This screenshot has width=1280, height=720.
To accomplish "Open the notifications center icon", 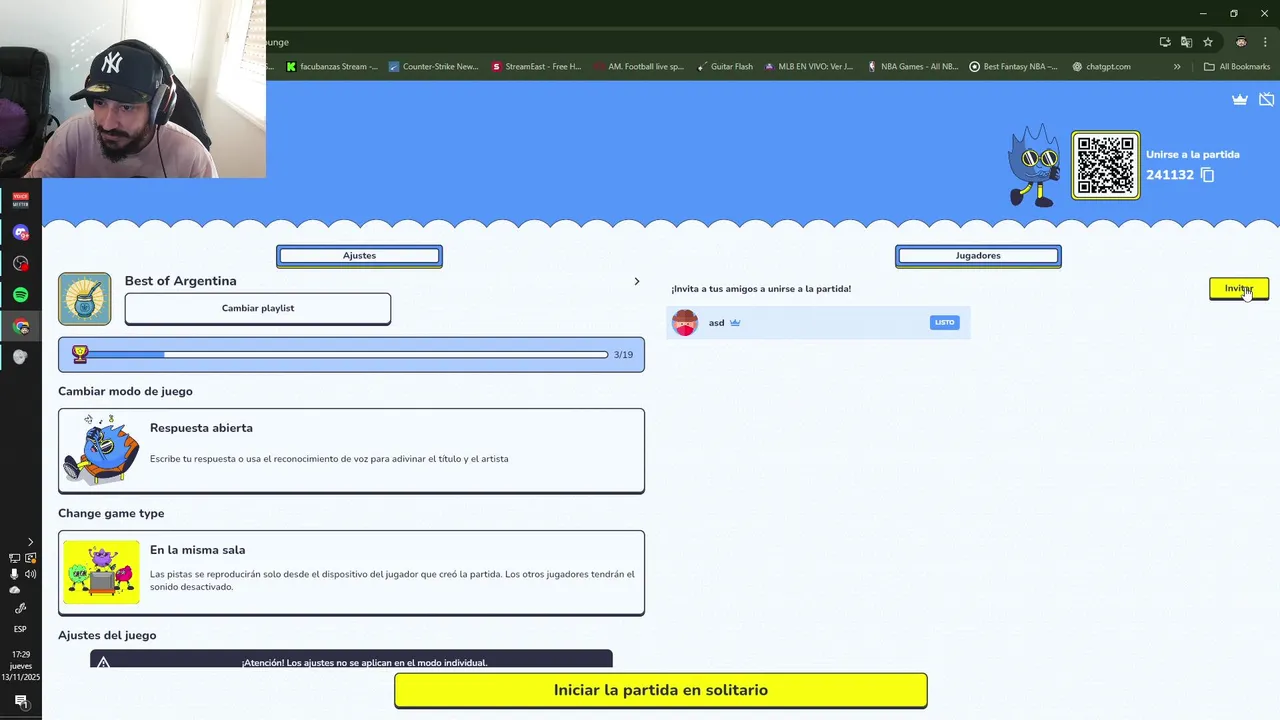I will coord(20,702).
